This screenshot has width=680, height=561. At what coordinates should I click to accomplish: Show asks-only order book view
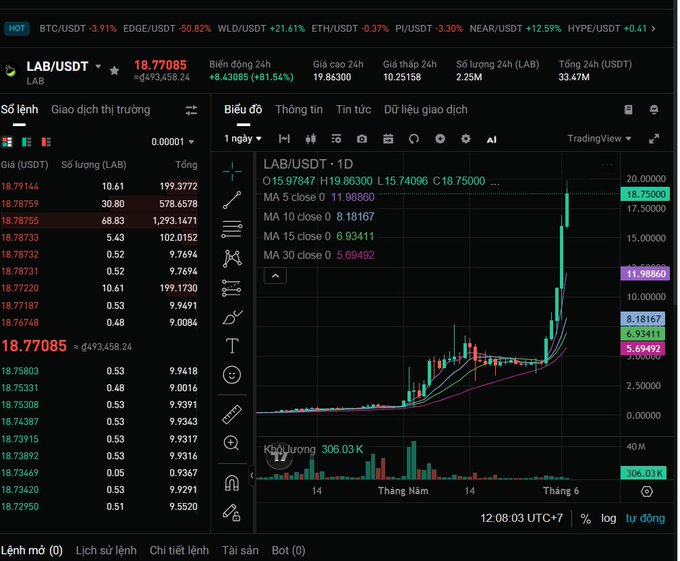point(46,142)
